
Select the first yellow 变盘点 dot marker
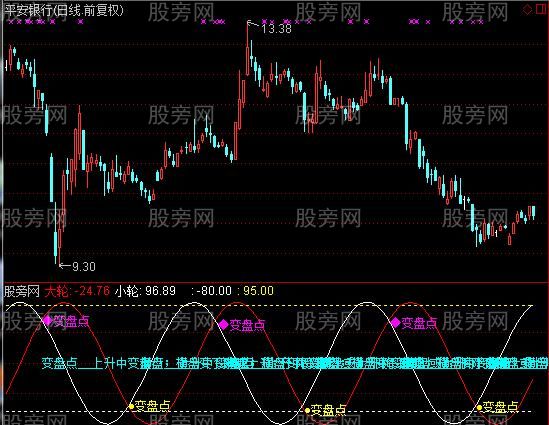coord(131,406)
